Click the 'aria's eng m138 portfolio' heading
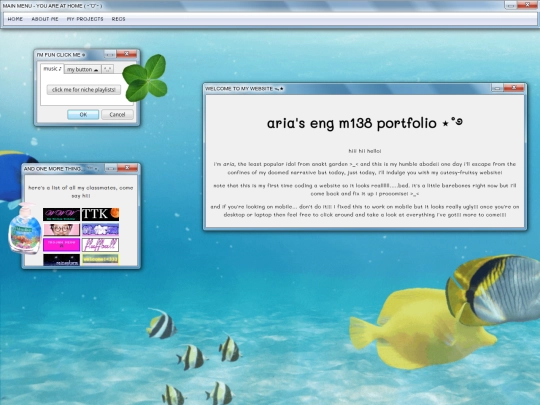The width and height of the screenshot is (540, 405). 365,123
